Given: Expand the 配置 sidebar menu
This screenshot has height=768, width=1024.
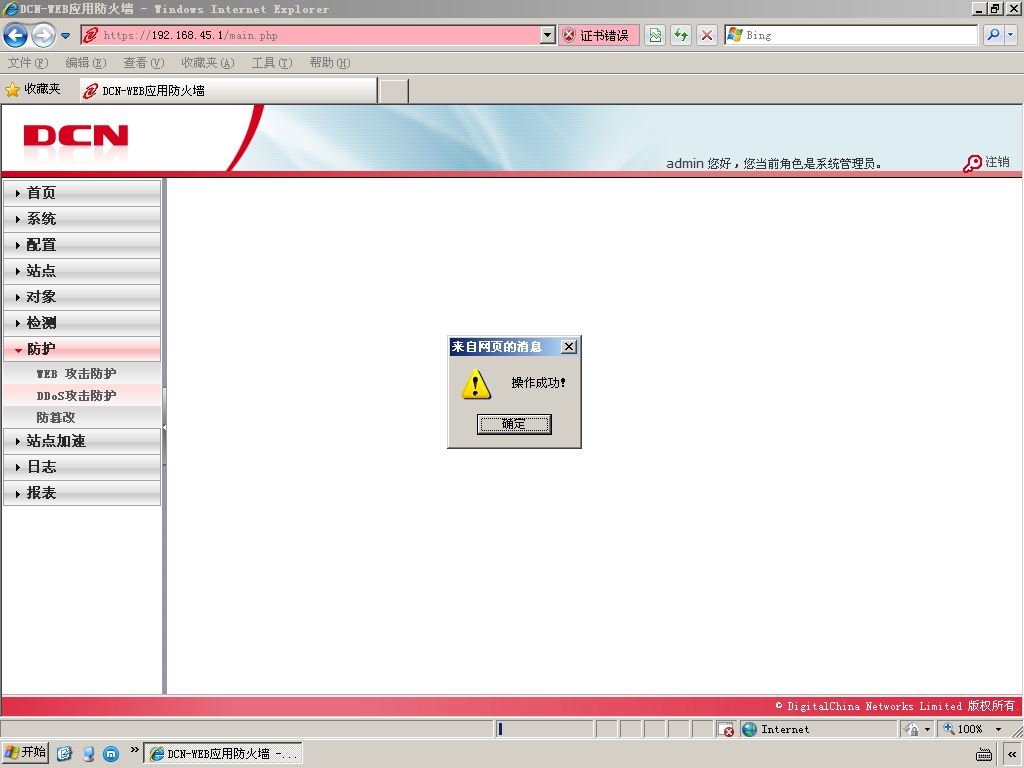Looking at the screenshot, I should coord(82,245).
